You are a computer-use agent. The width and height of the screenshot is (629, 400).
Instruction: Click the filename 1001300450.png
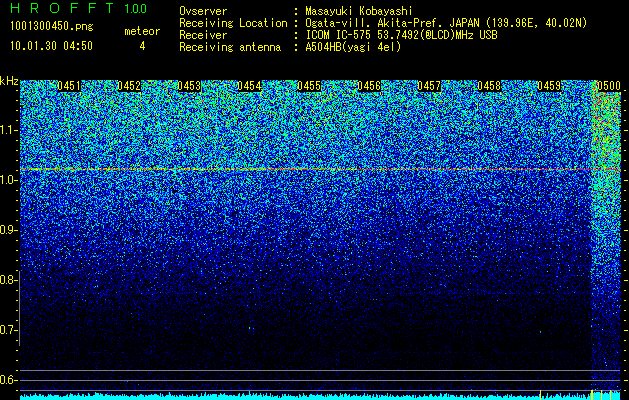pyautogui.click(x=52, y=27)
